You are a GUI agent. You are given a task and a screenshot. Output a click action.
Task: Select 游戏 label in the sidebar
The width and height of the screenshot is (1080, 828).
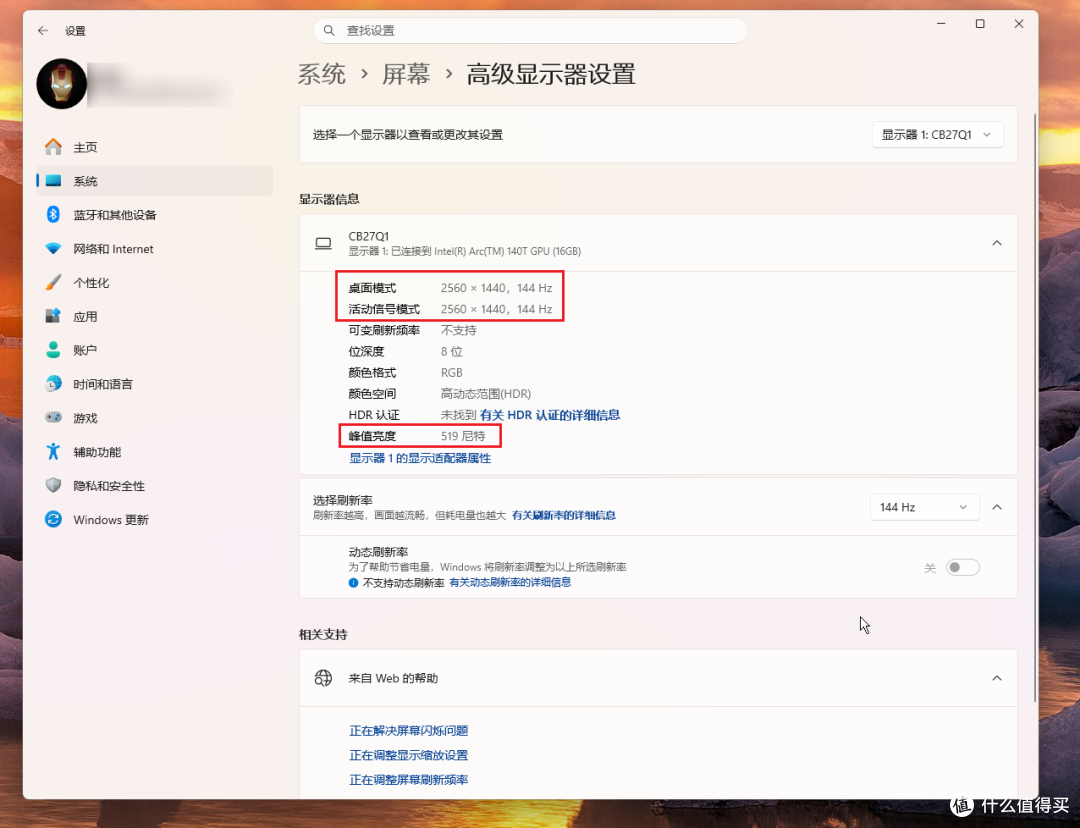click(85, 418)
